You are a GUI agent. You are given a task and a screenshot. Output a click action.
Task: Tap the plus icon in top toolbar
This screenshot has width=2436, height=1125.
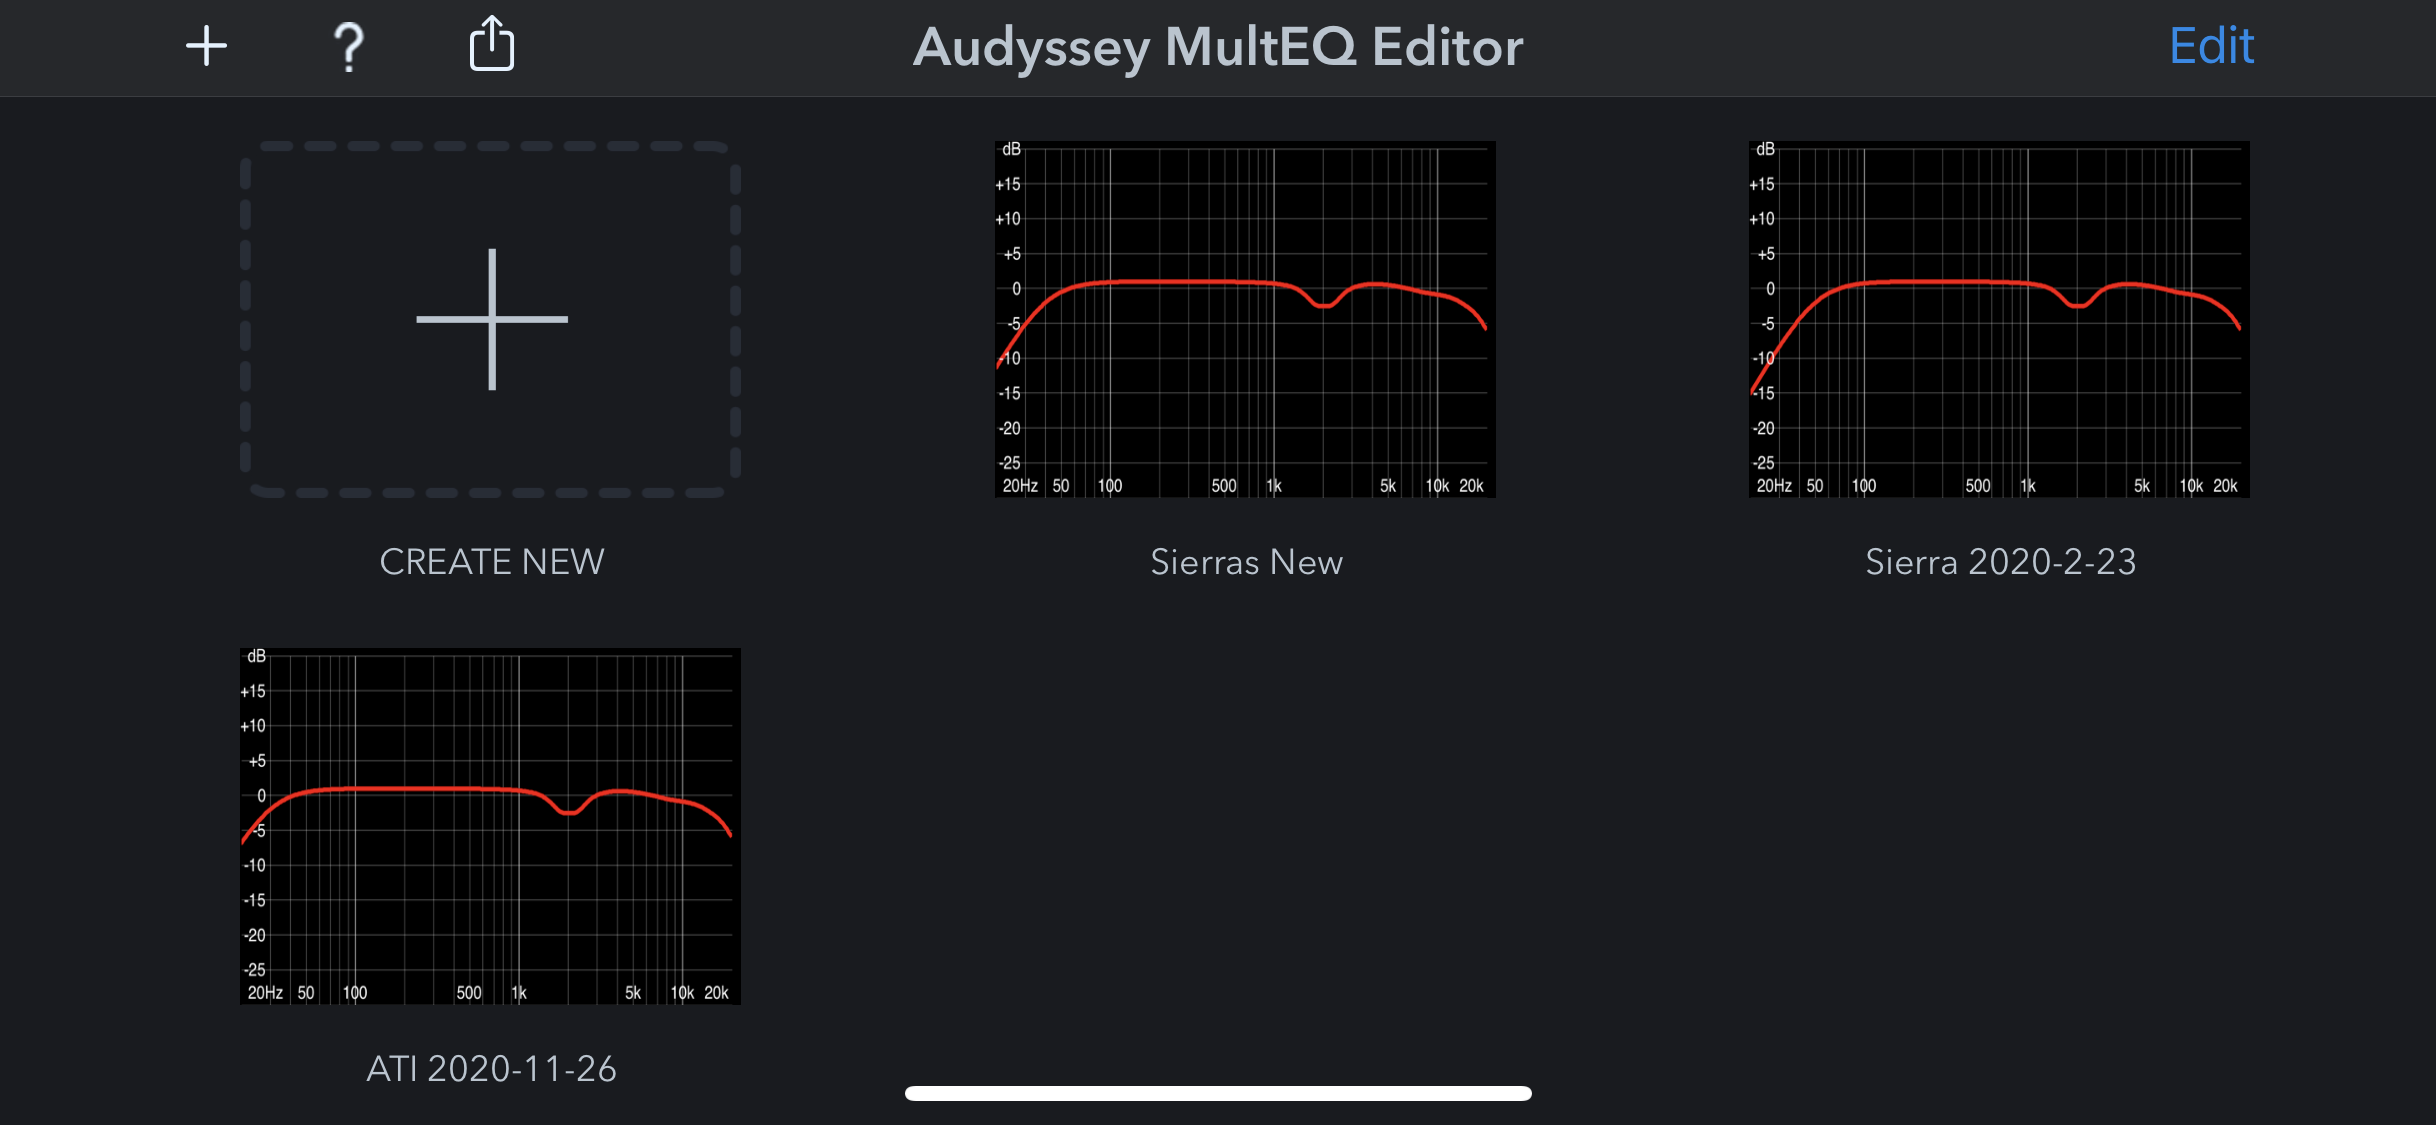[206, 46]
